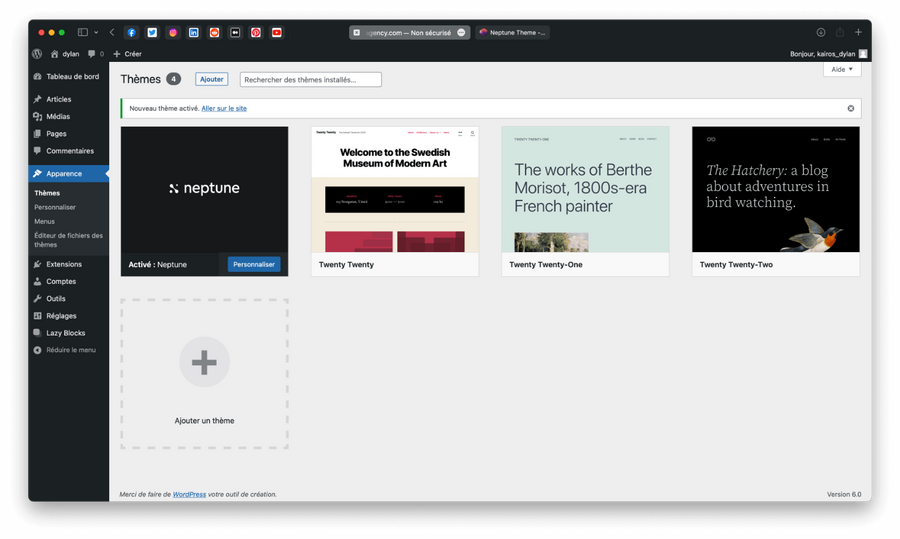
Task: Open the Bonjour, kairos_dylan account menu
Action: tap(828, 54)
